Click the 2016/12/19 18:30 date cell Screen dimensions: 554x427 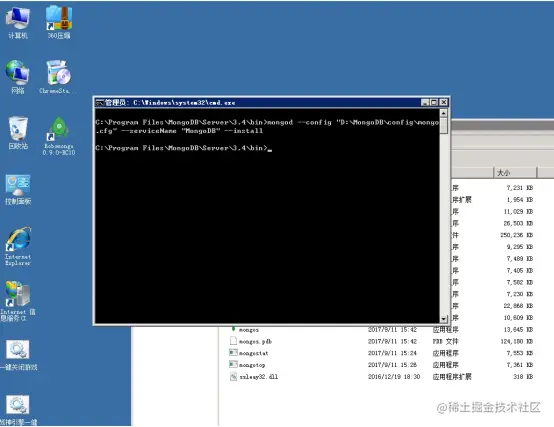(394, 377)
